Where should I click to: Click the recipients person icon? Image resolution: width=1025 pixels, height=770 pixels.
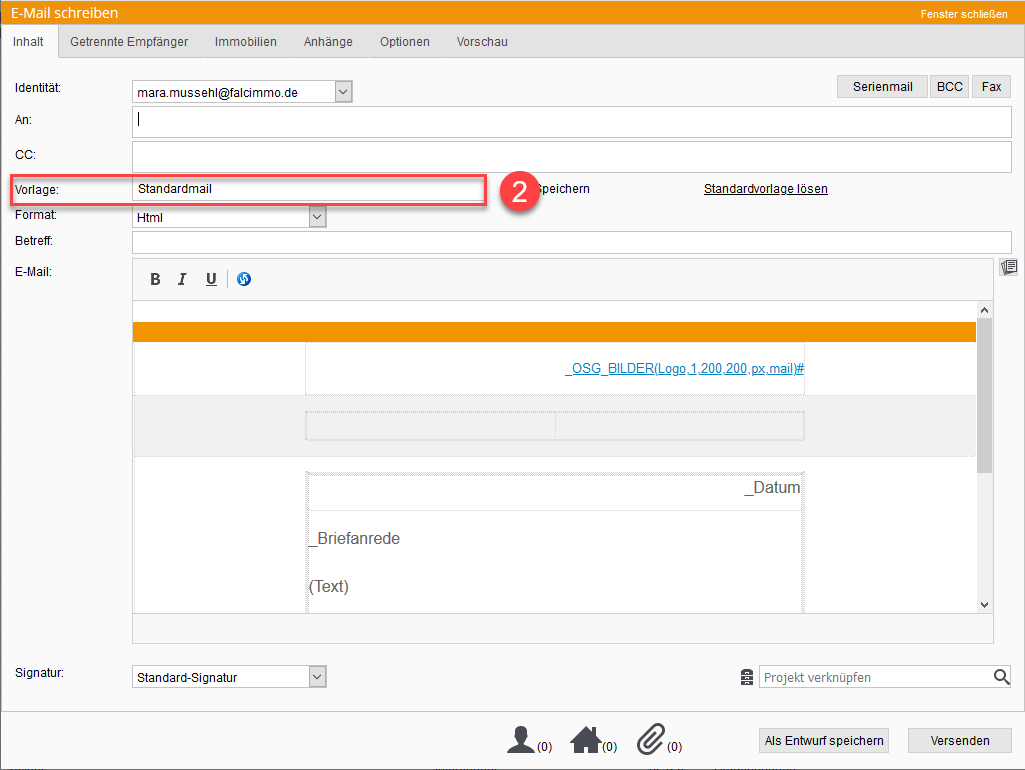(x=521, y=740)
